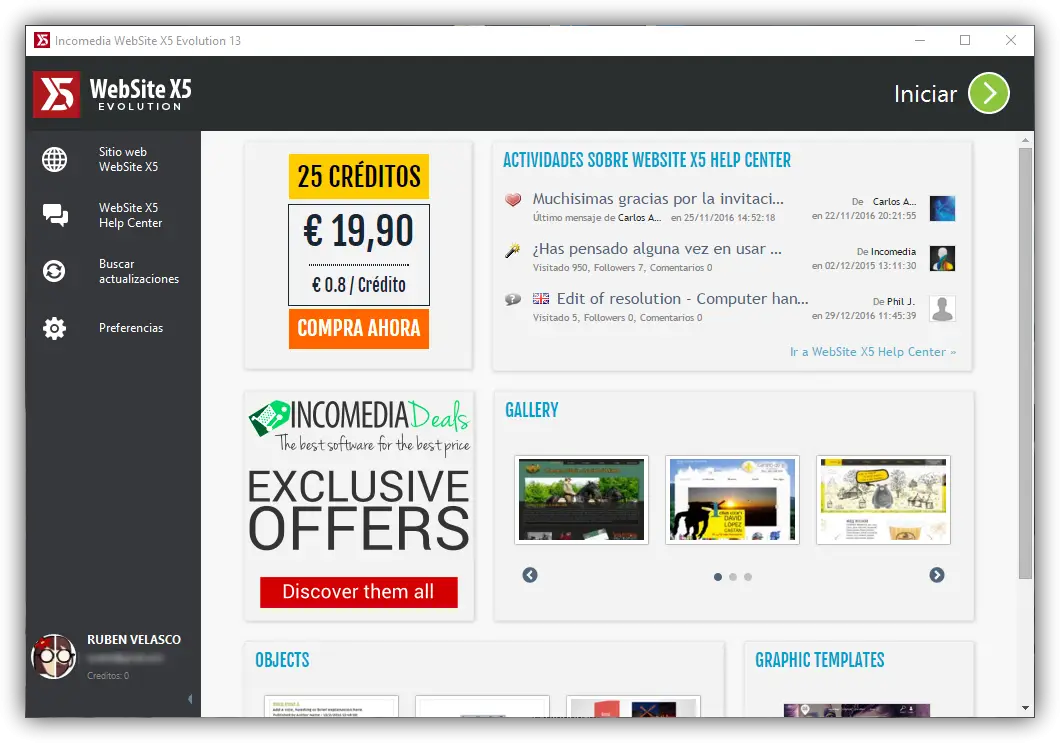
Task: Click the Discover them all red button
Action: point(359,592)
